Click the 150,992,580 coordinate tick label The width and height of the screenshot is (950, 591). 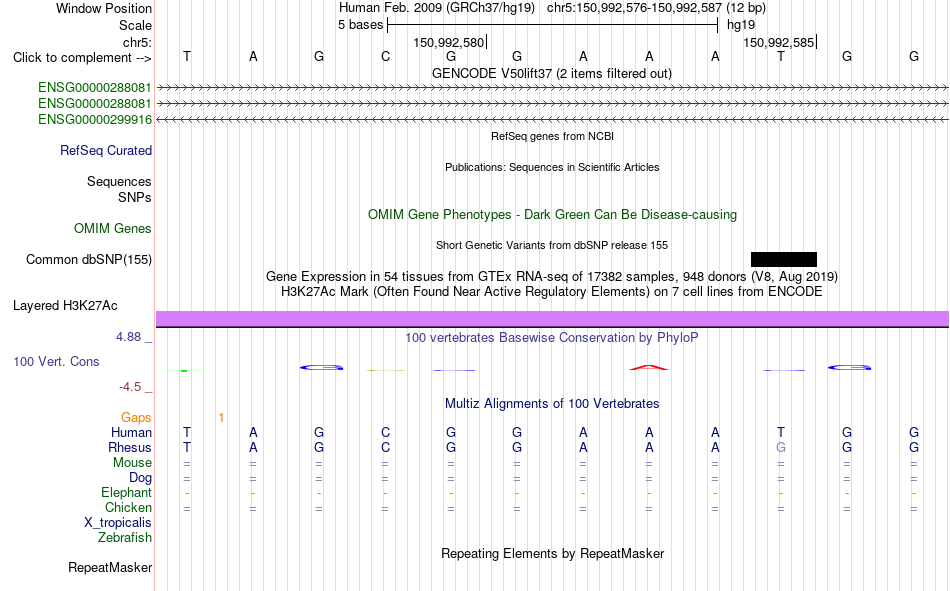click(x=449, y=42)
